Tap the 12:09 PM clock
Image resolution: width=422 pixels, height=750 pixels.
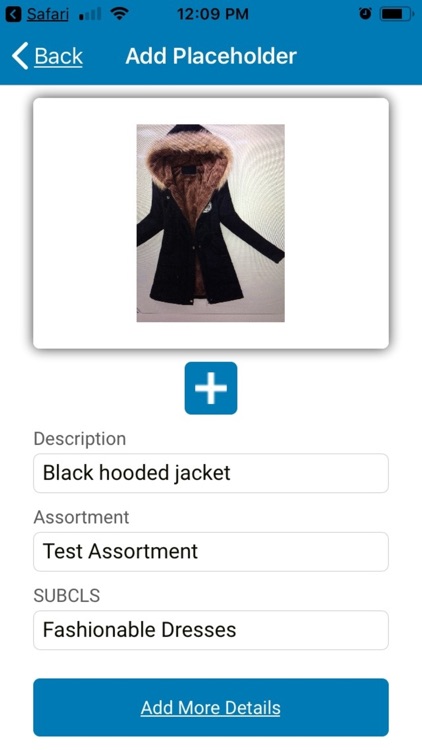pyautogui.click(x=212, y=14)
